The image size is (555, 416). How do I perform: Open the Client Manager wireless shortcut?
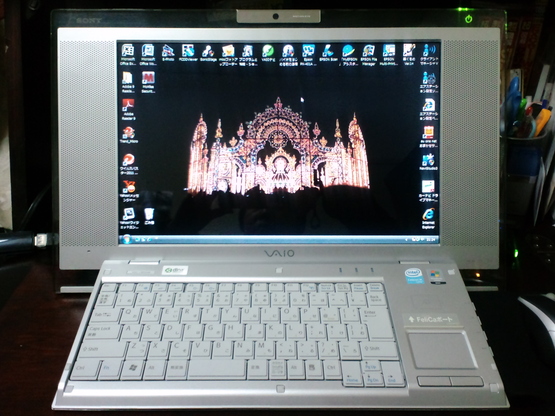point(429,55)
